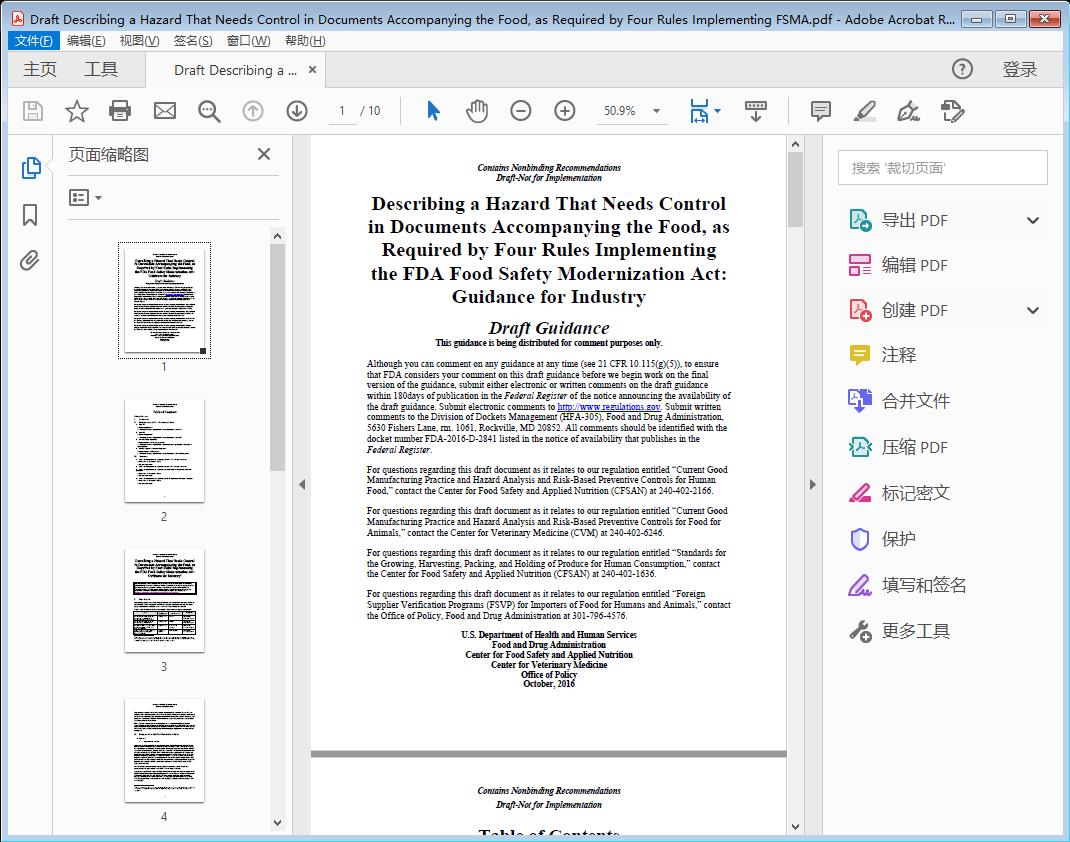1070x842 pixels.
Task: Select page 4 thumbnail
Action: click(164, 751)
